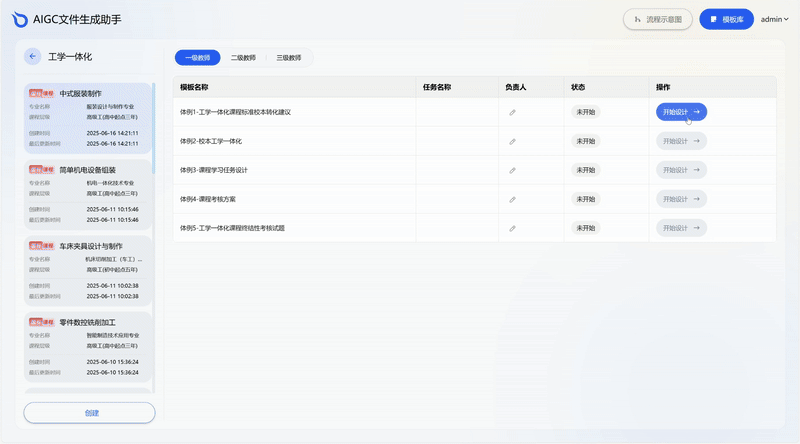The image size is (800, 444).
Task: Select the 车床夹具设计与制作 course card
Action: click(89, 268)
